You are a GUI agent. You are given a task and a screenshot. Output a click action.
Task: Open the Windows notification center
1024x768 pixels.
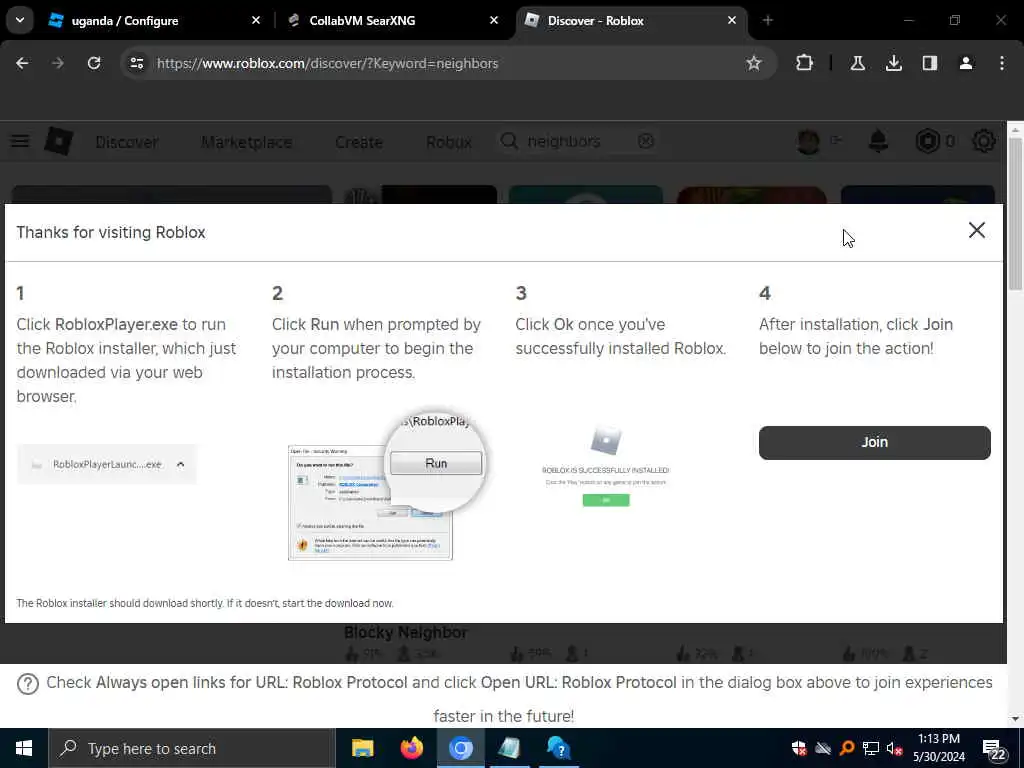[995, 750]
